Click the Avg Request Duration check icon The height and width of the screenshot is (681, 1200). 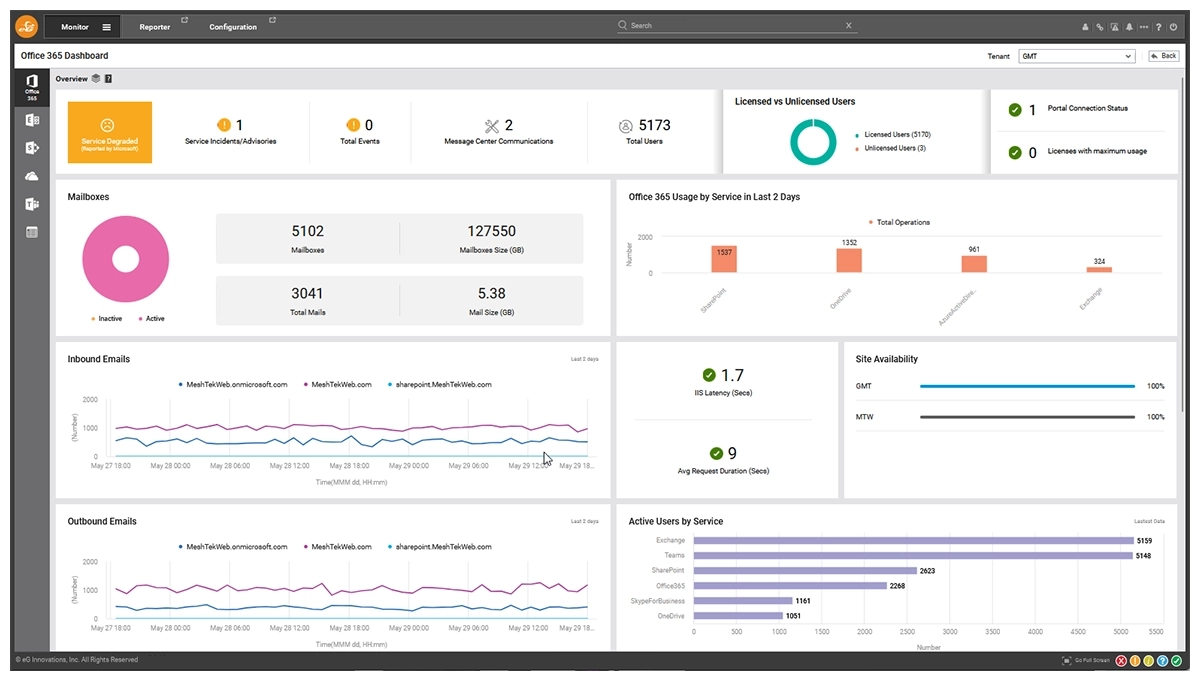pos(716,453)
